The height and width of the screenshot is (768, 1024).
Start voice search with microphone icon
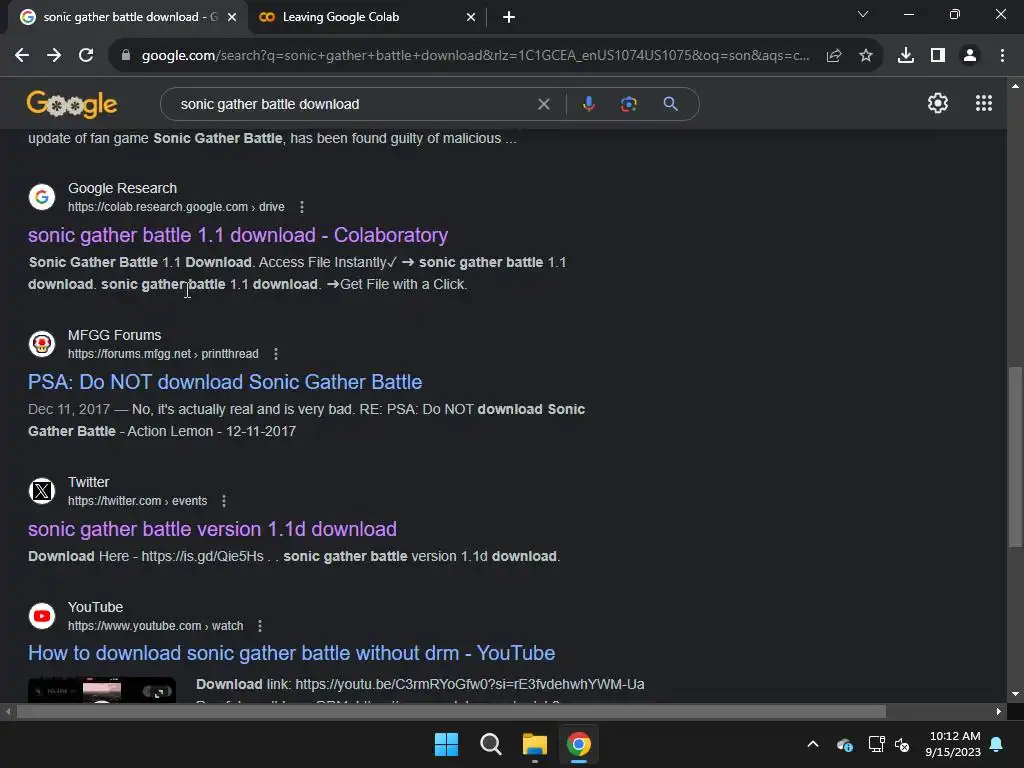[x=588, y=104]
